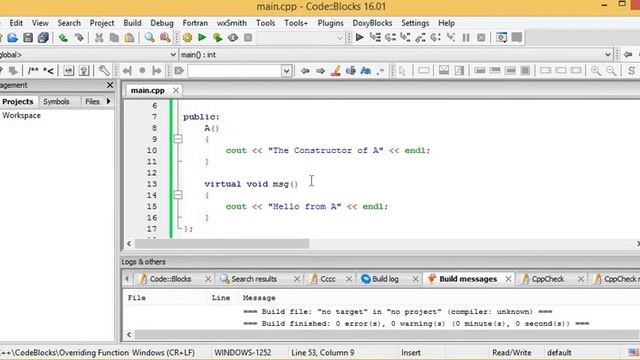
Task: Click the Rebuild icon
Action: 233,38
